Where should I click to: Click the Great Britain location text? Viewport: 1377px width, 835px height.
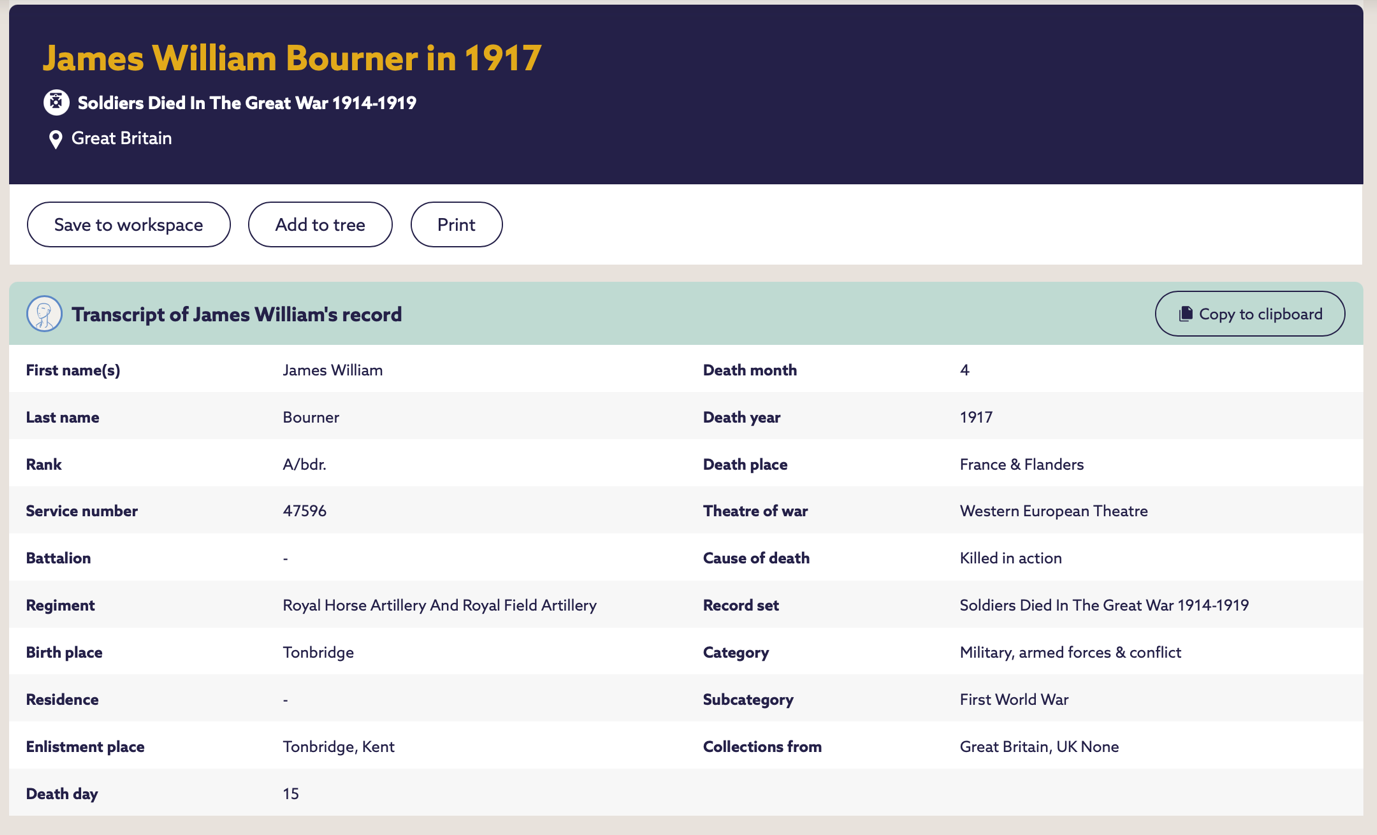click(x=122, y=139)
